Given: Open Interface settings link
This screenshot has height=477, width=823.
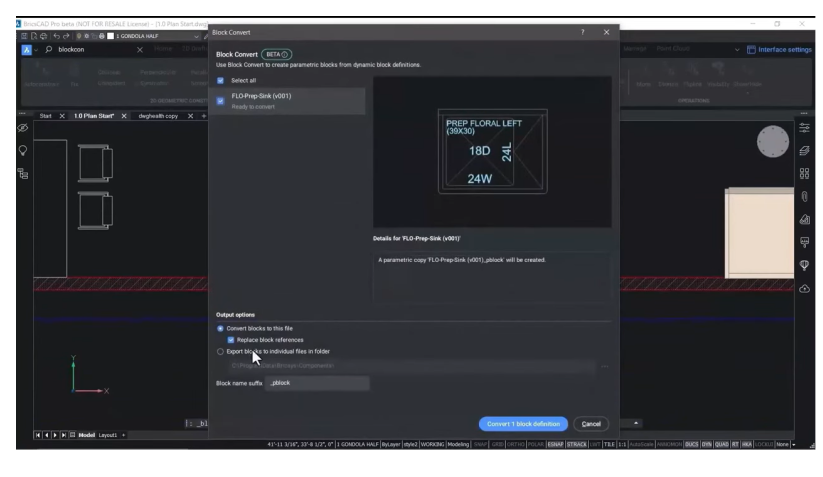Looking at the screenshot, I should click(779, 49).
